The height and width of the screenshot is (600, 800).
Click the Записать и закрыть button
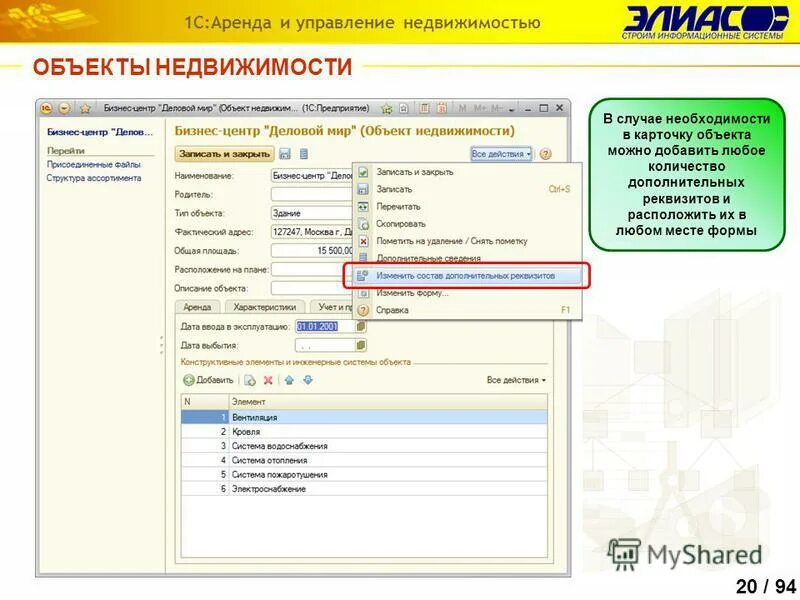coord(224,154)
